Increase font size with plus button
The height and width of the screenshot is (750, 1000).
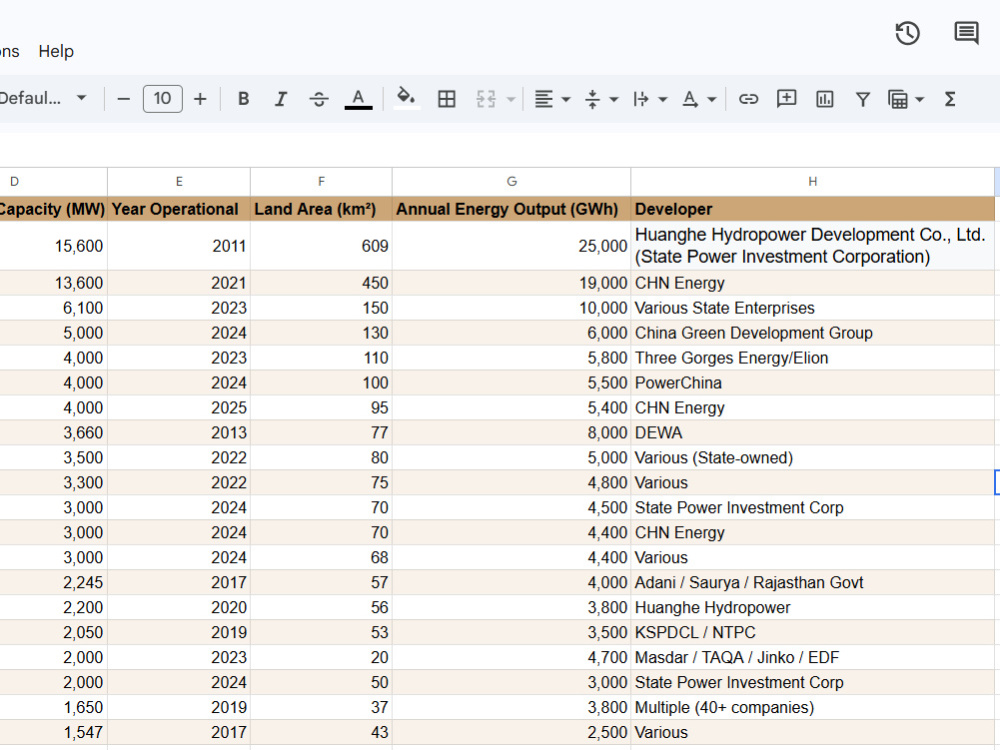[200, 99]
